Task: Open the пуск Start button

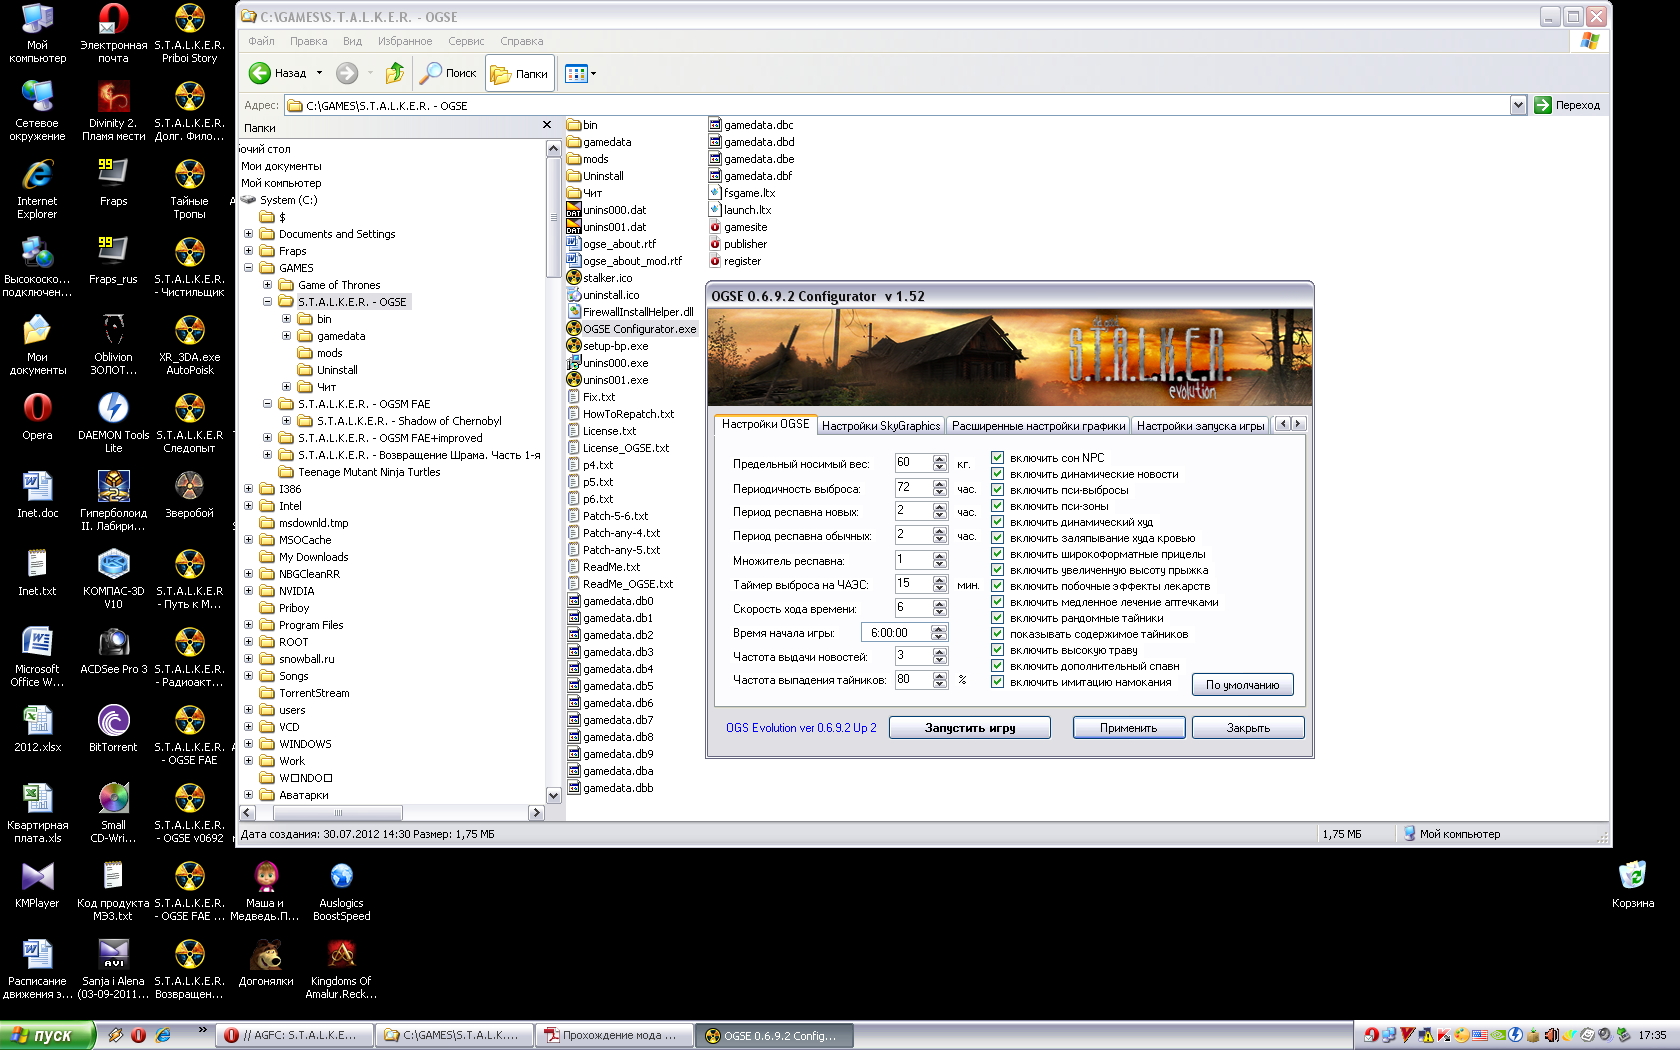Action: click(x=47, y=1035)
